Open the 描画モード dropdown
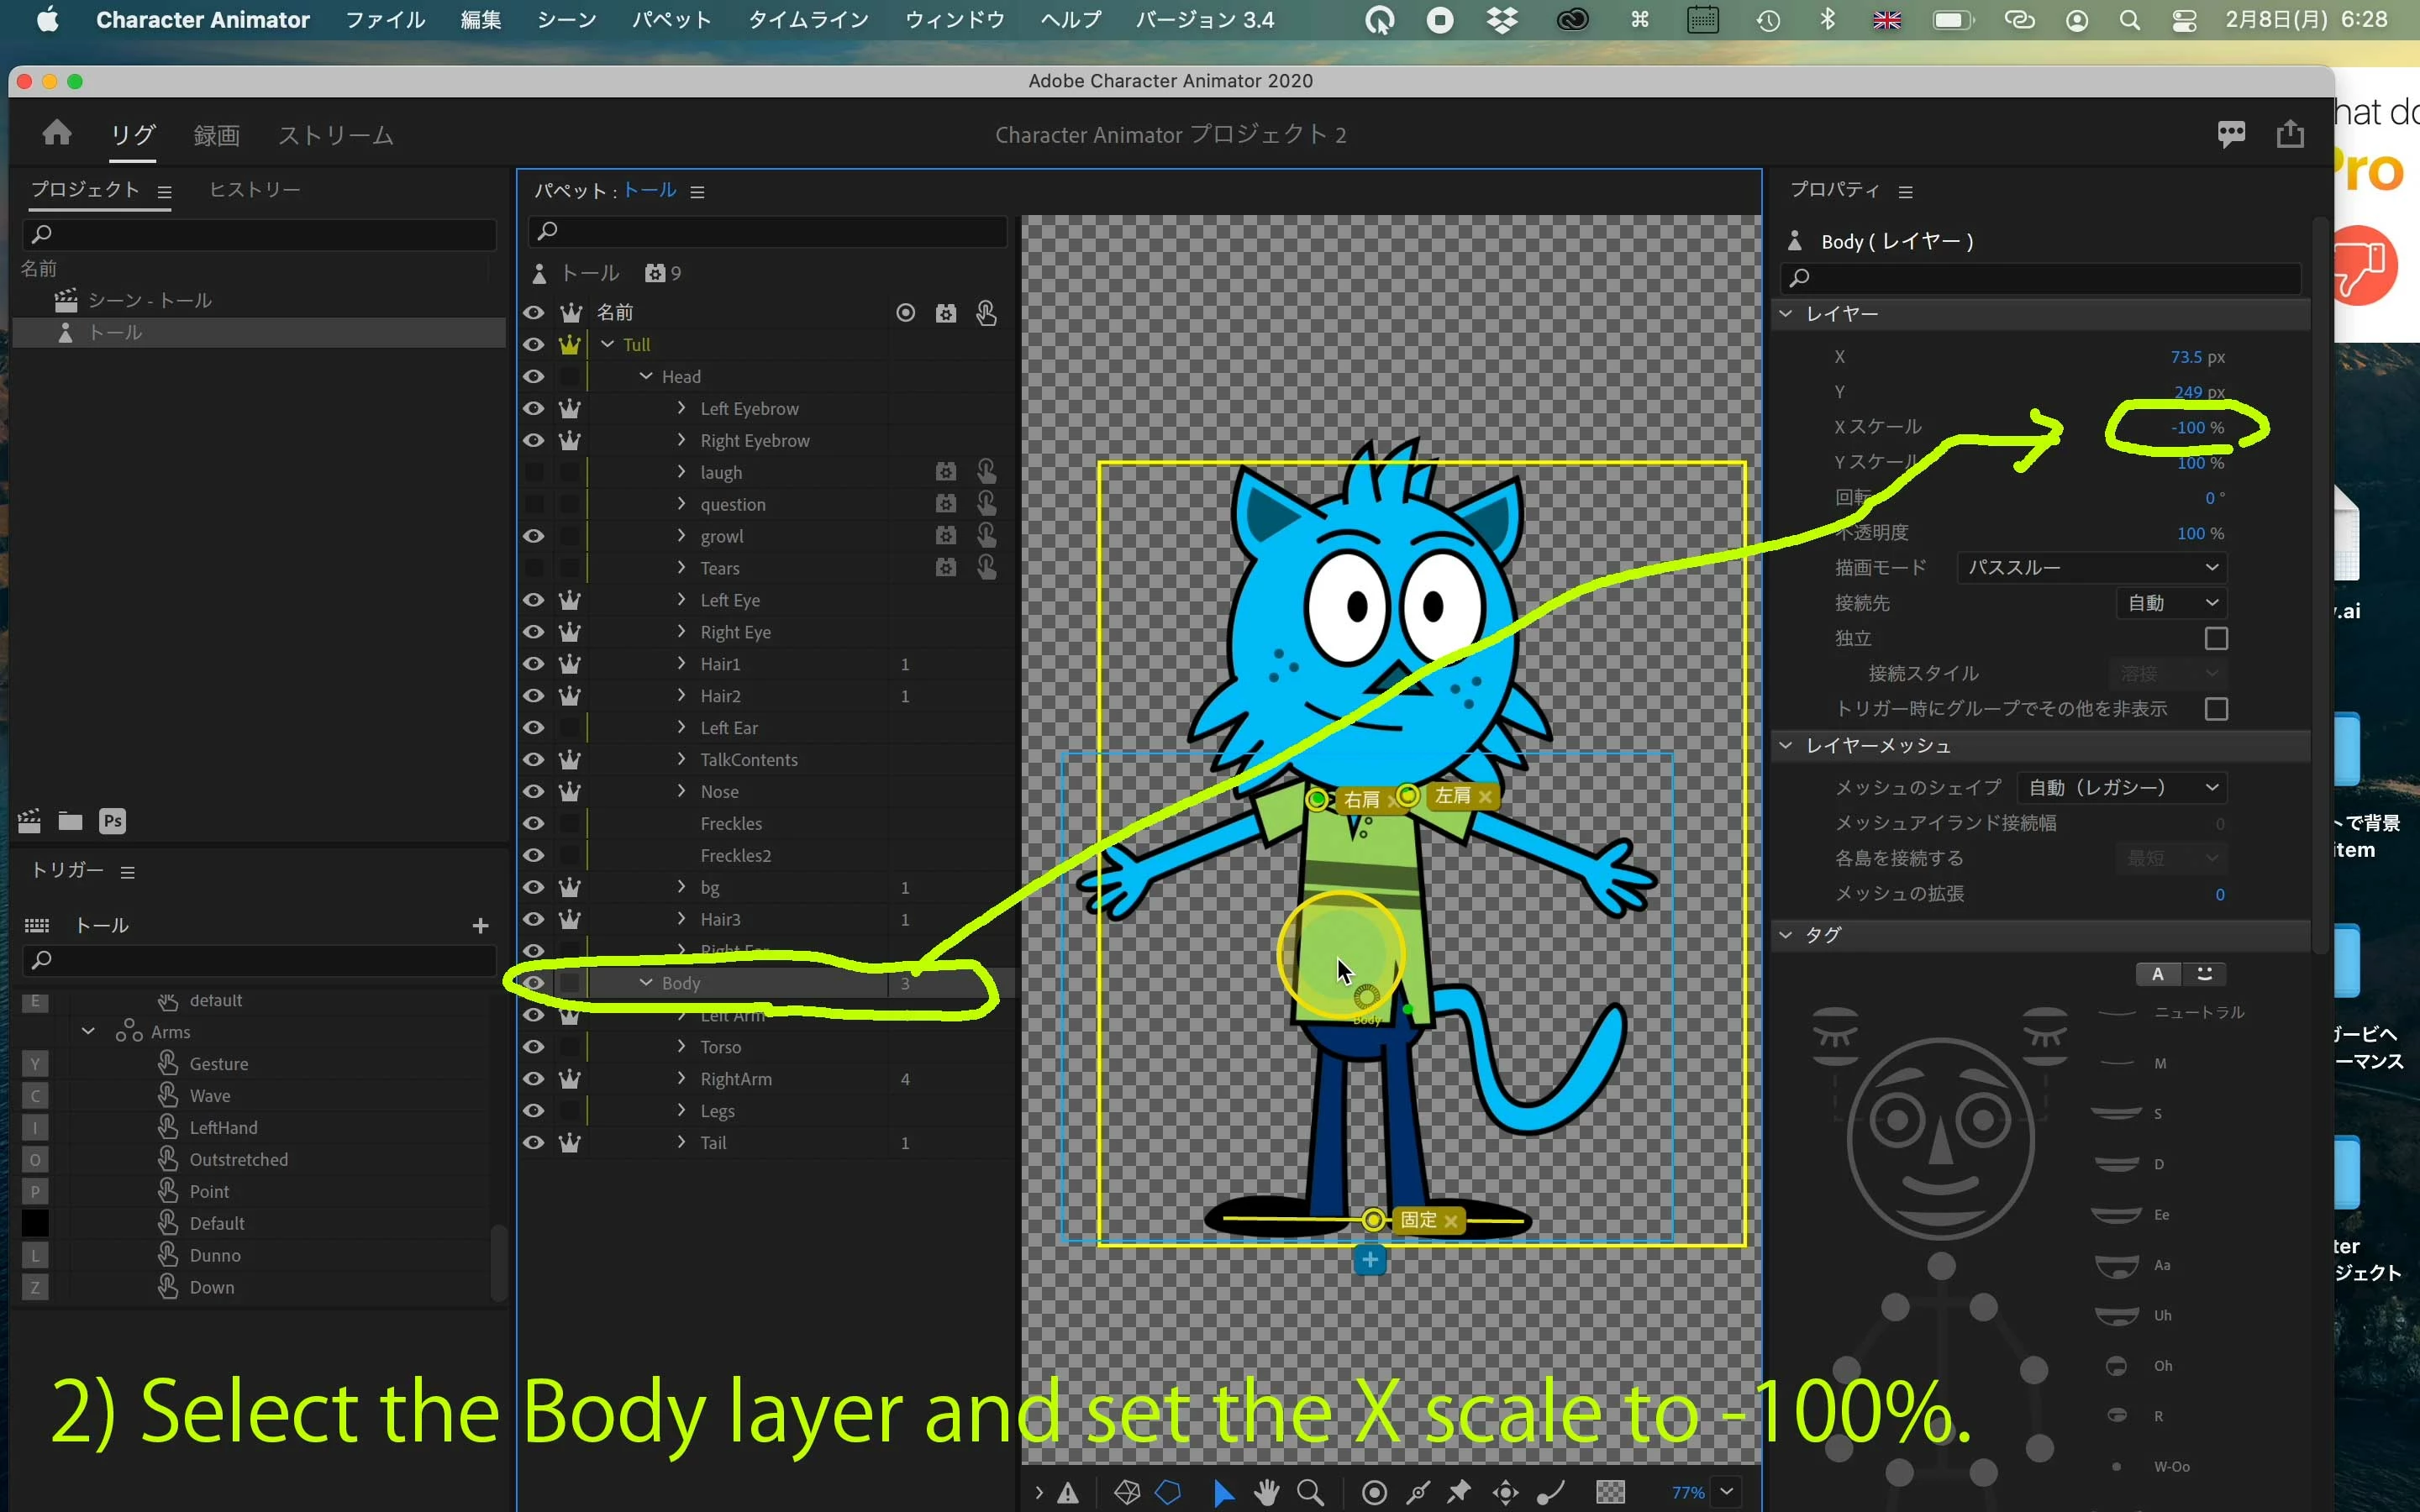The image size is (2420, 1512). pyautogui.click(x=2092, y=568)
